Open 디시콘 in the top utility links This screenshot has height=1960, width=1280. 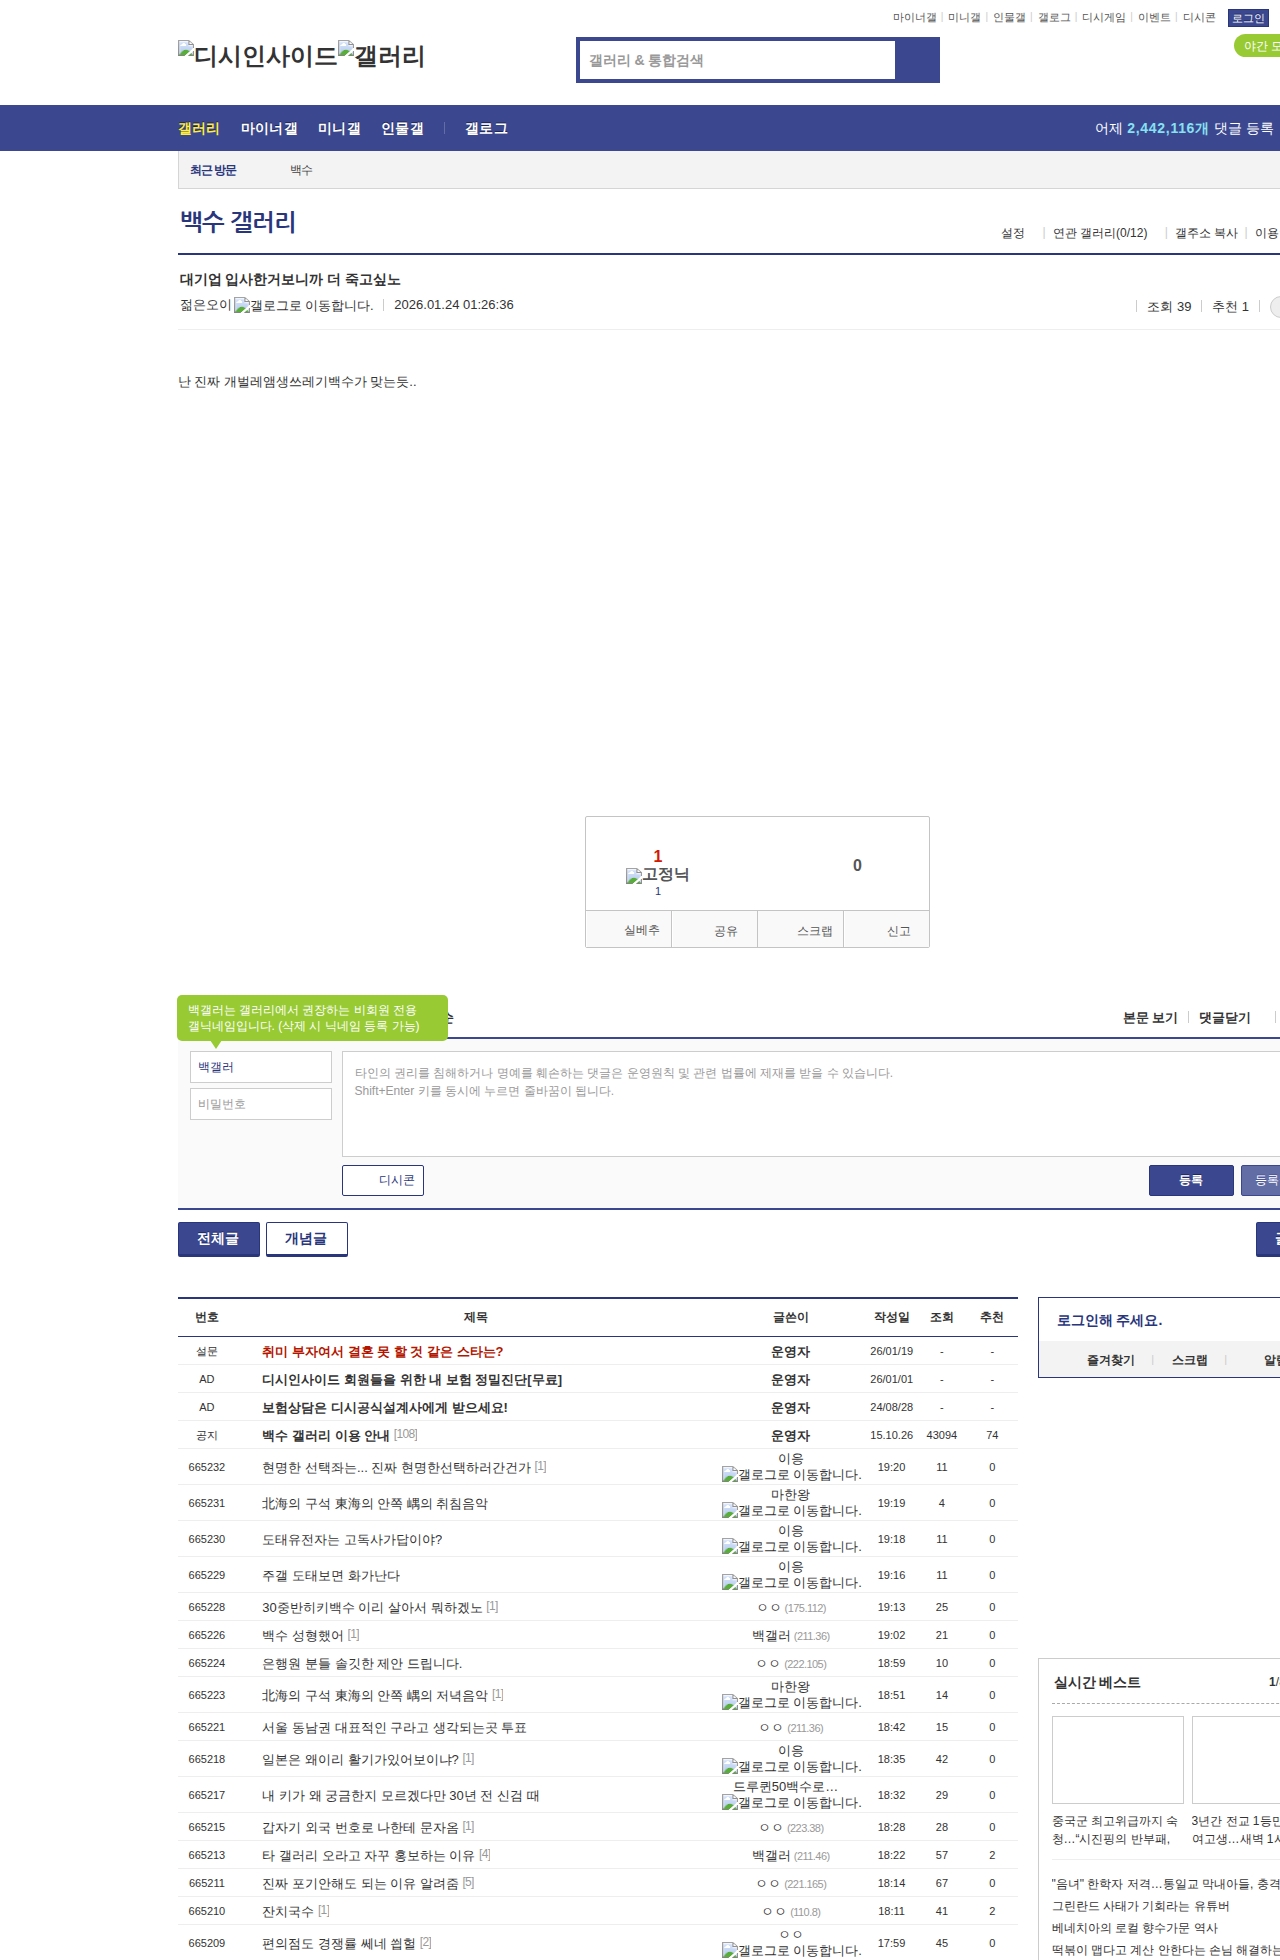coord(1199,18)
